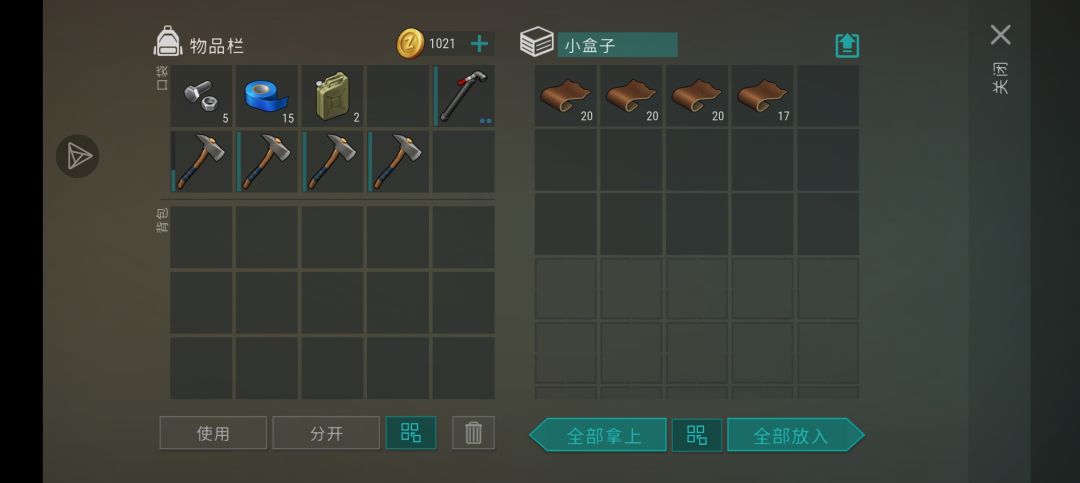The image size is (1080, 483).
Task: Close the inventory with the X button
Action: [1000, 35]
